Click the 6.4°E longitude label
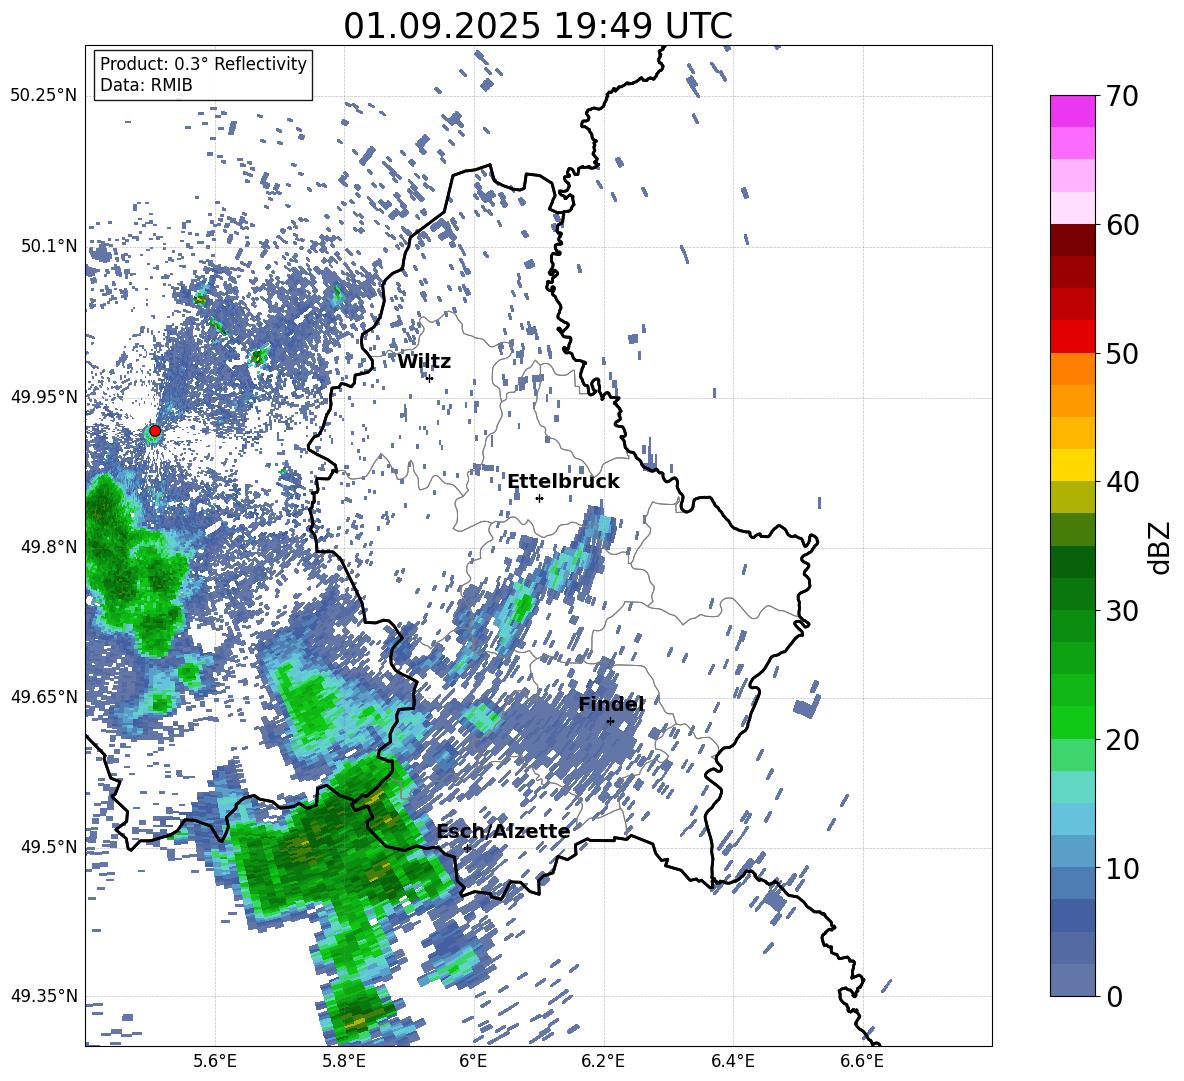 (732, 1061)
